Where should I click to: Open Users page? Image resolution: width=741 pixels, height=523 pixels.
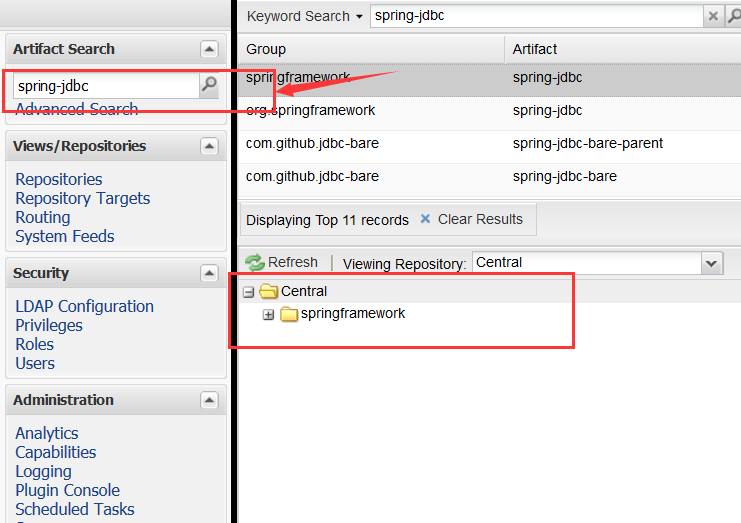pyautogui.click(x=35, y=363)
